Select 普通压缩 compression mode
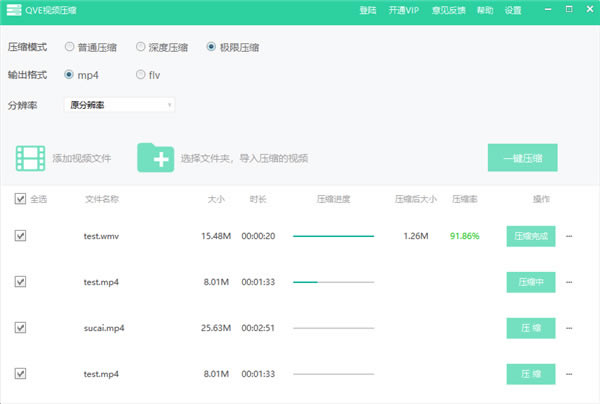Image resolution: width=600 pixels, height=404 pixels. coord(69,47)
